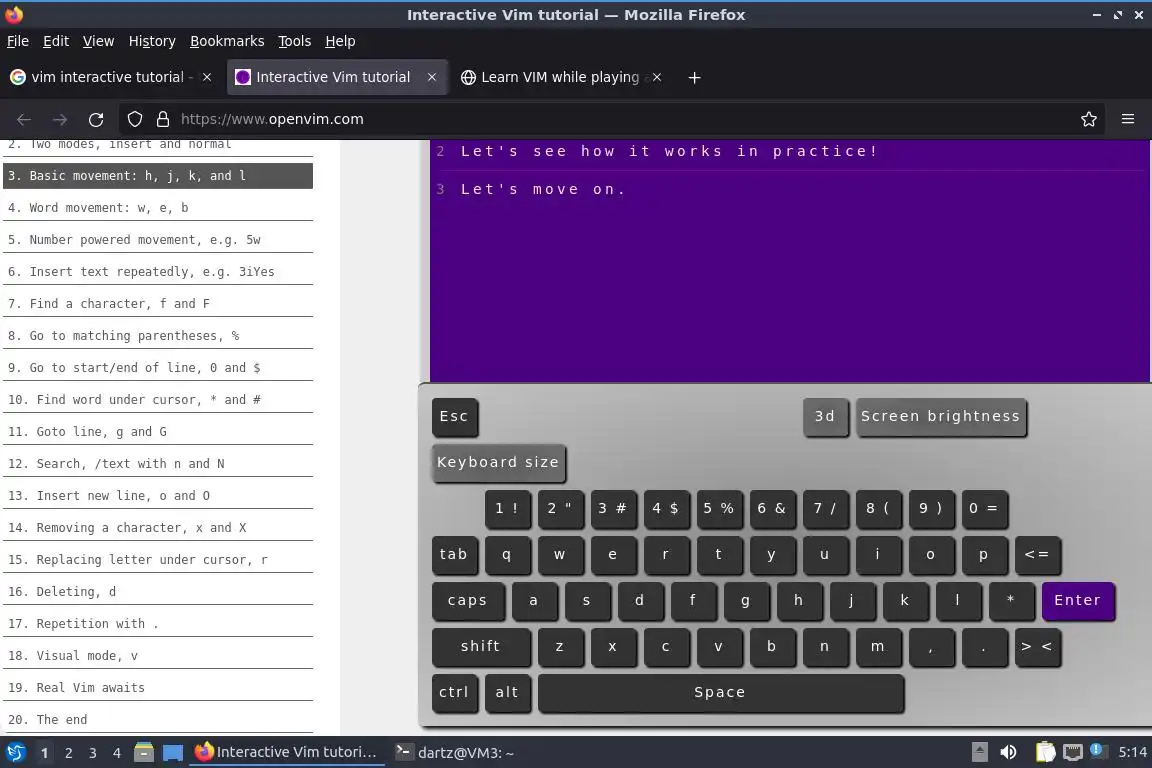
Task: Close the 'Learn VIM while playing' tab
Action: 657,77
